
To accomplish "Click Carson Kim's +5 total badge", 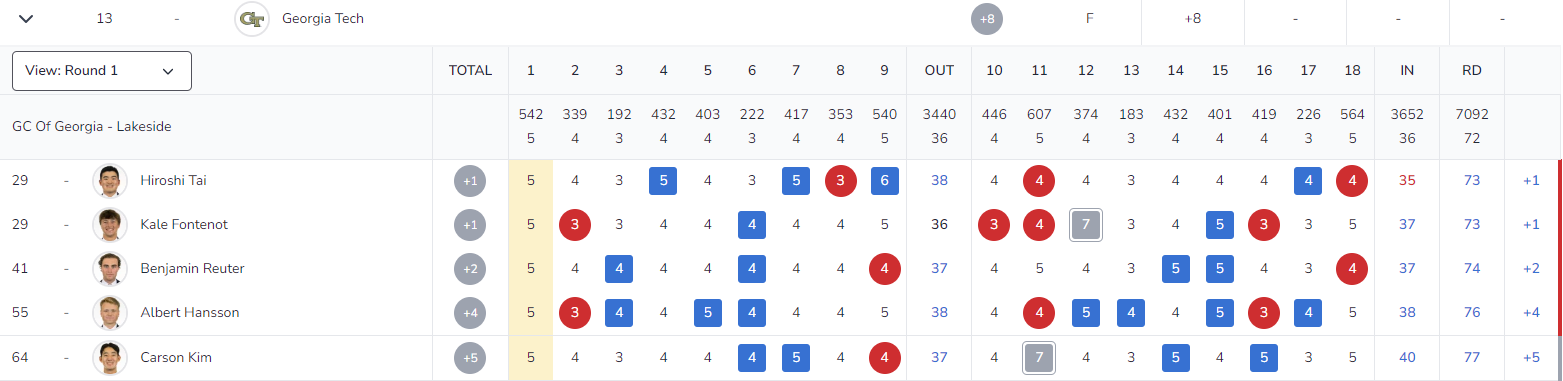I will click(470, 358).
